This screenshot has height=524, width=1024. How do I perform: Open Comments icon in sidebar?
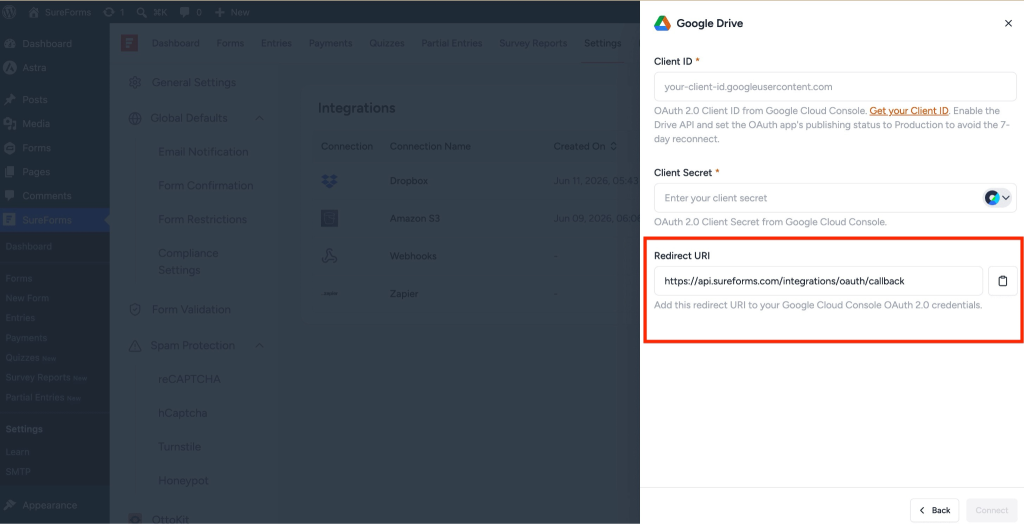tap(10, 195)
